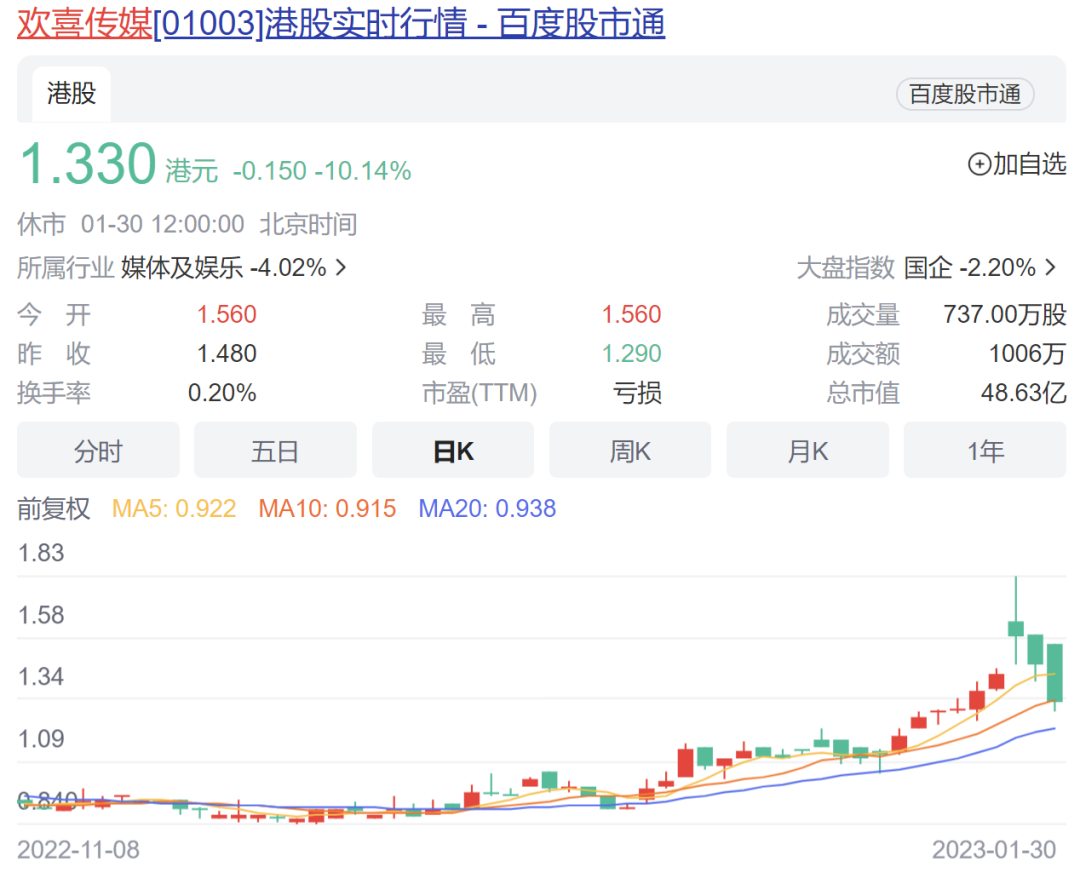Switch to the 1年 chart tab
The width and height of the screenshot is (1080, 873).
click(x=985, y=451)
